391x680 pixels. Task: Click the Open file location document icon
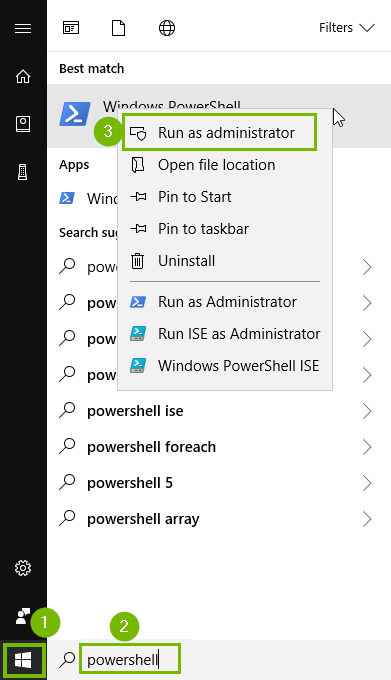pyautogui.click(x=138, y=165)
